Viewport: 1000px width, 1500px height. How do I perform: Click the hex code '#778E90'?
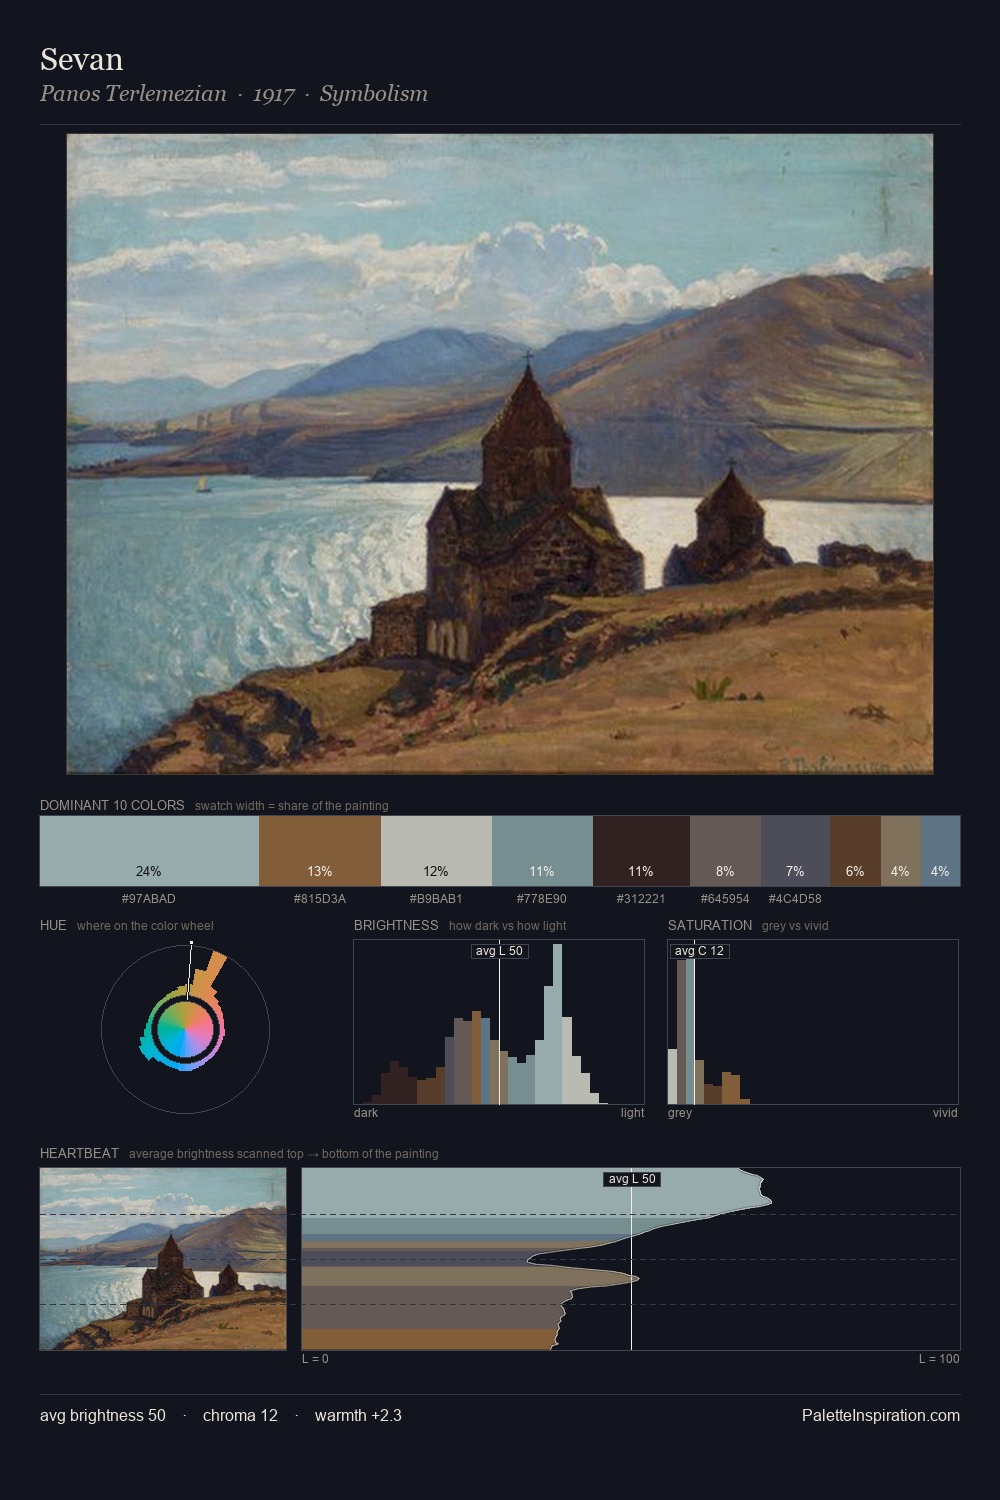click(542, 899)
